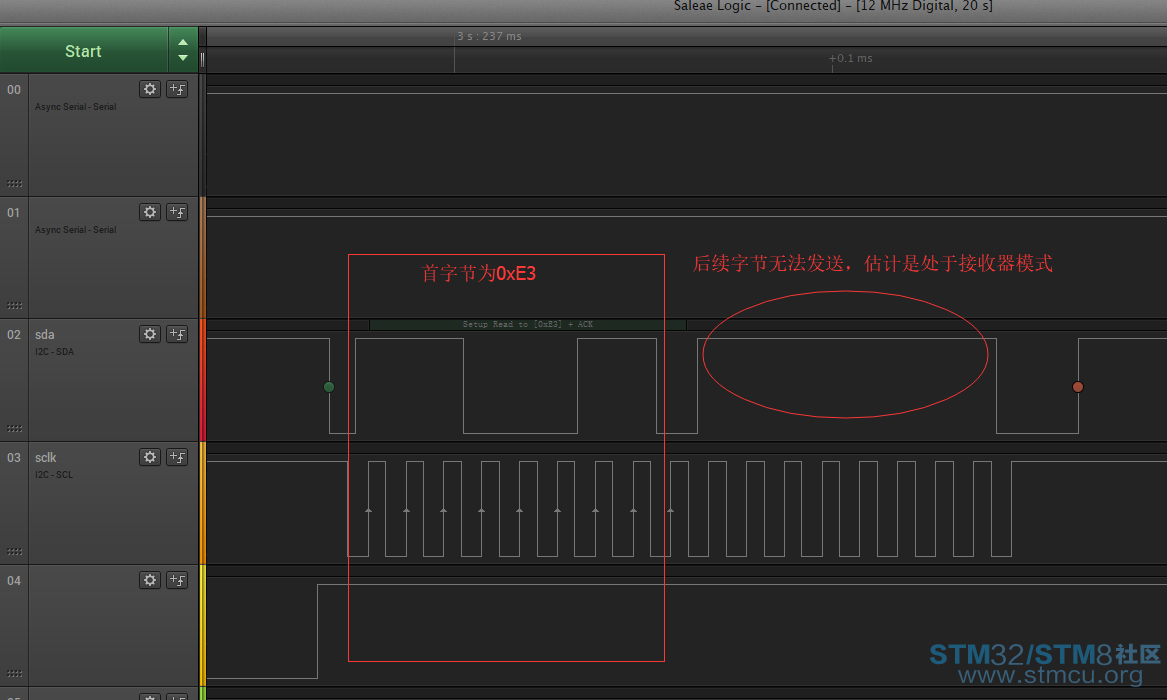Grab sclk channel resize handle dots

click(14, 551)
